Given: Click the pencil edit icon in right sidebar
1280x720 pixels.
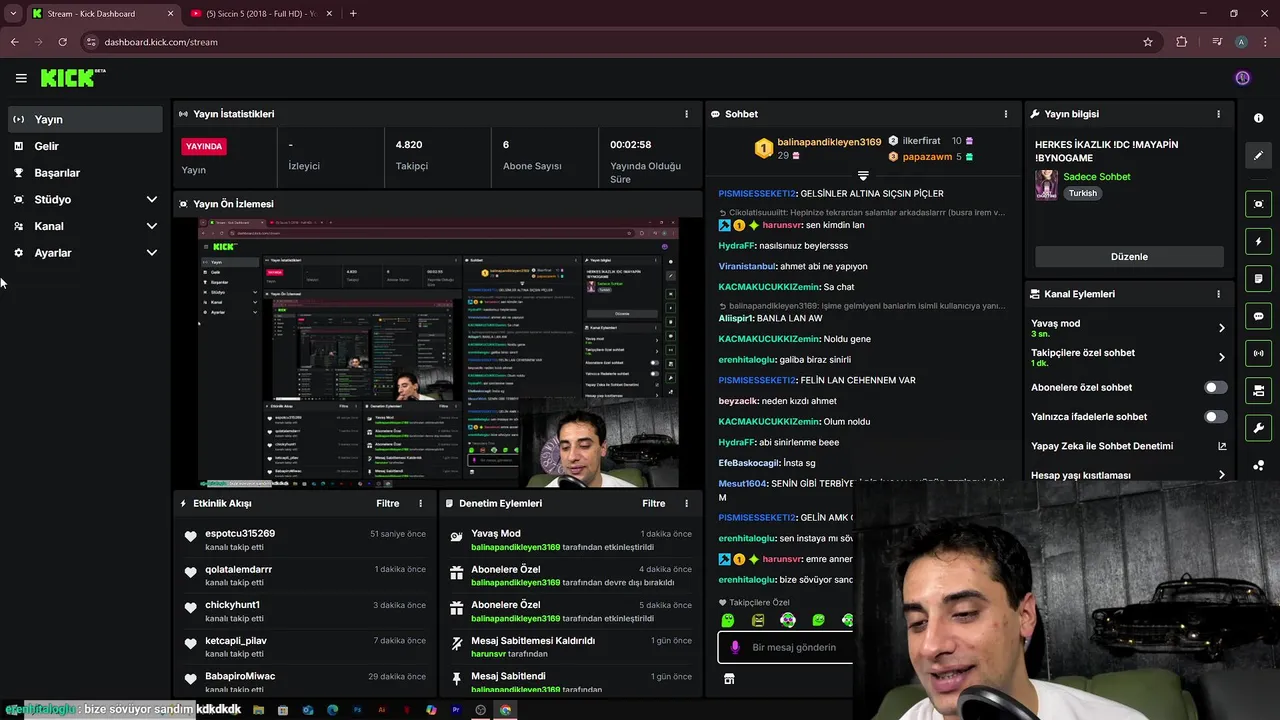Looking at the screenshot, I should tap(1258, 156).
